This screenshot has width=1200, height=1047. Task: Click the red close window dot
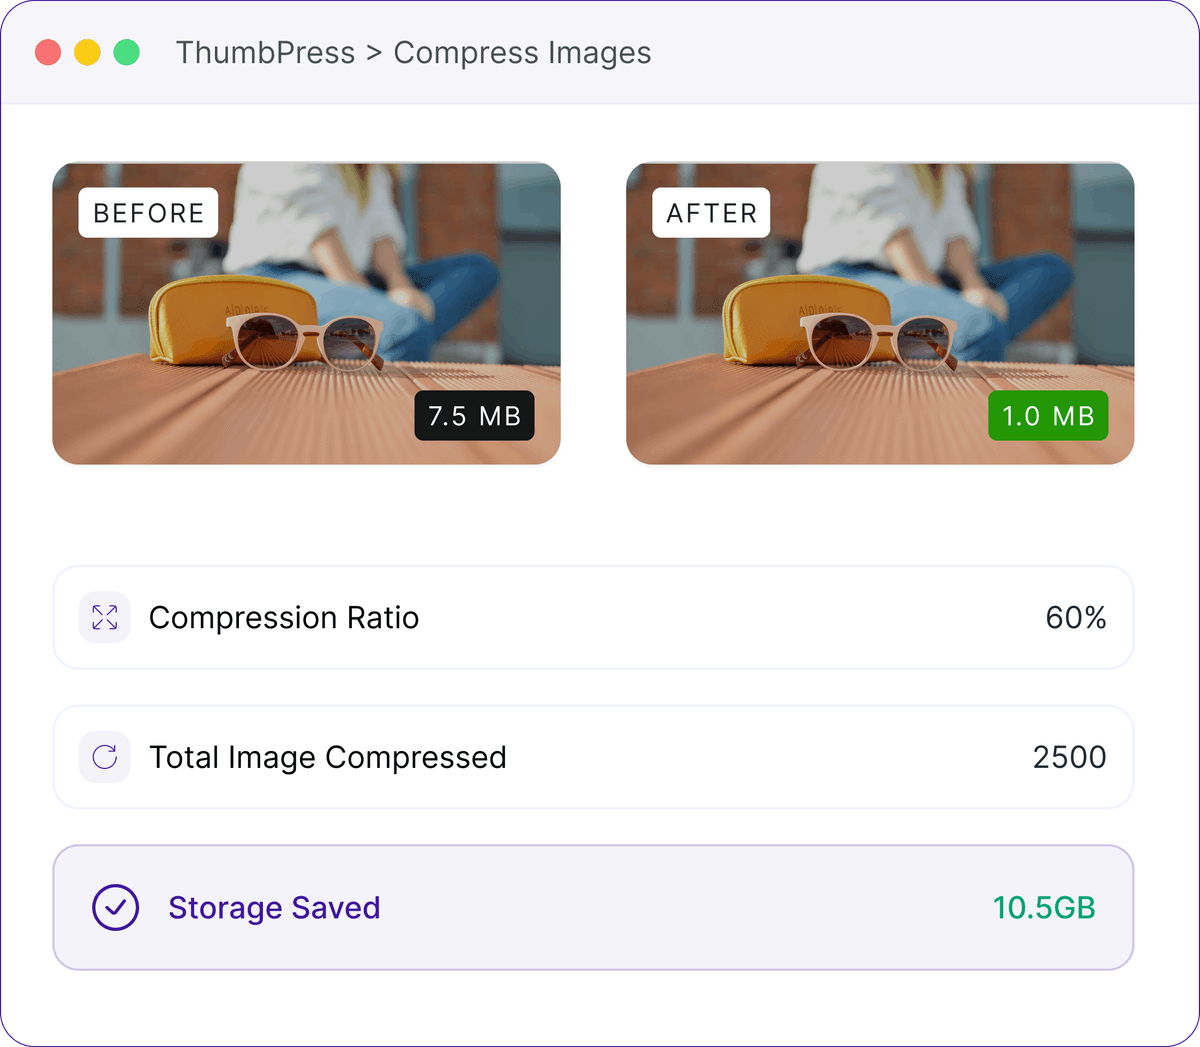(x=48, y=52)
